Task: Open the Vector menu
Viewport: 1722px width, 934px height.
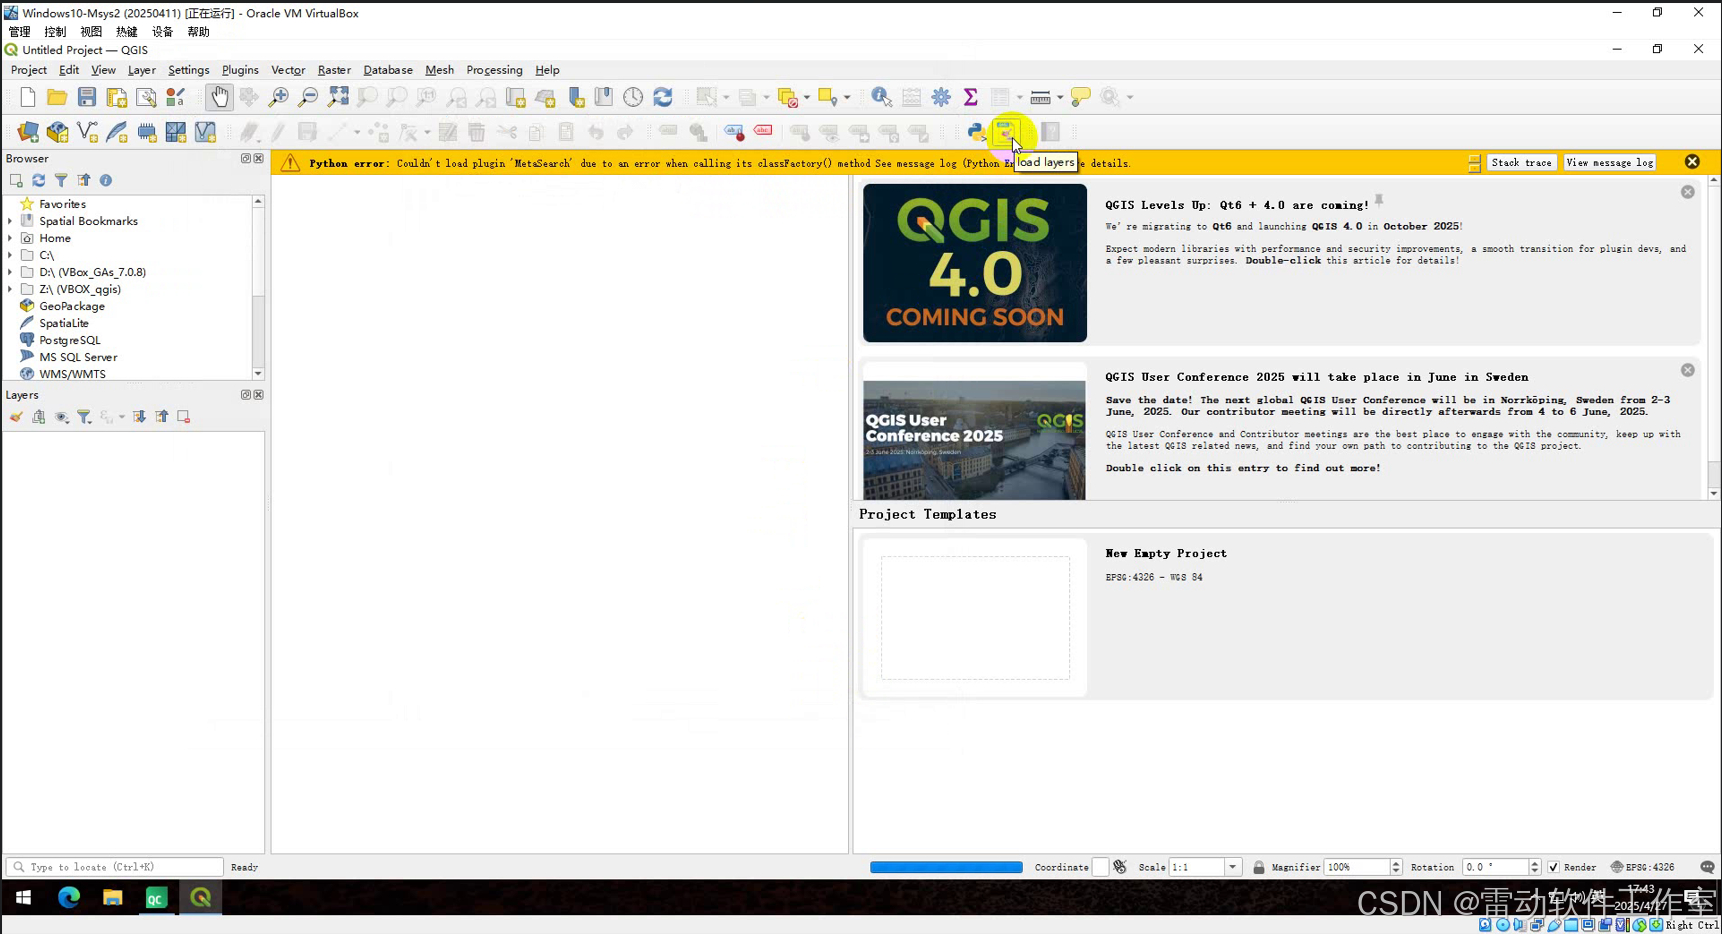Action: [x=288, y=70]
